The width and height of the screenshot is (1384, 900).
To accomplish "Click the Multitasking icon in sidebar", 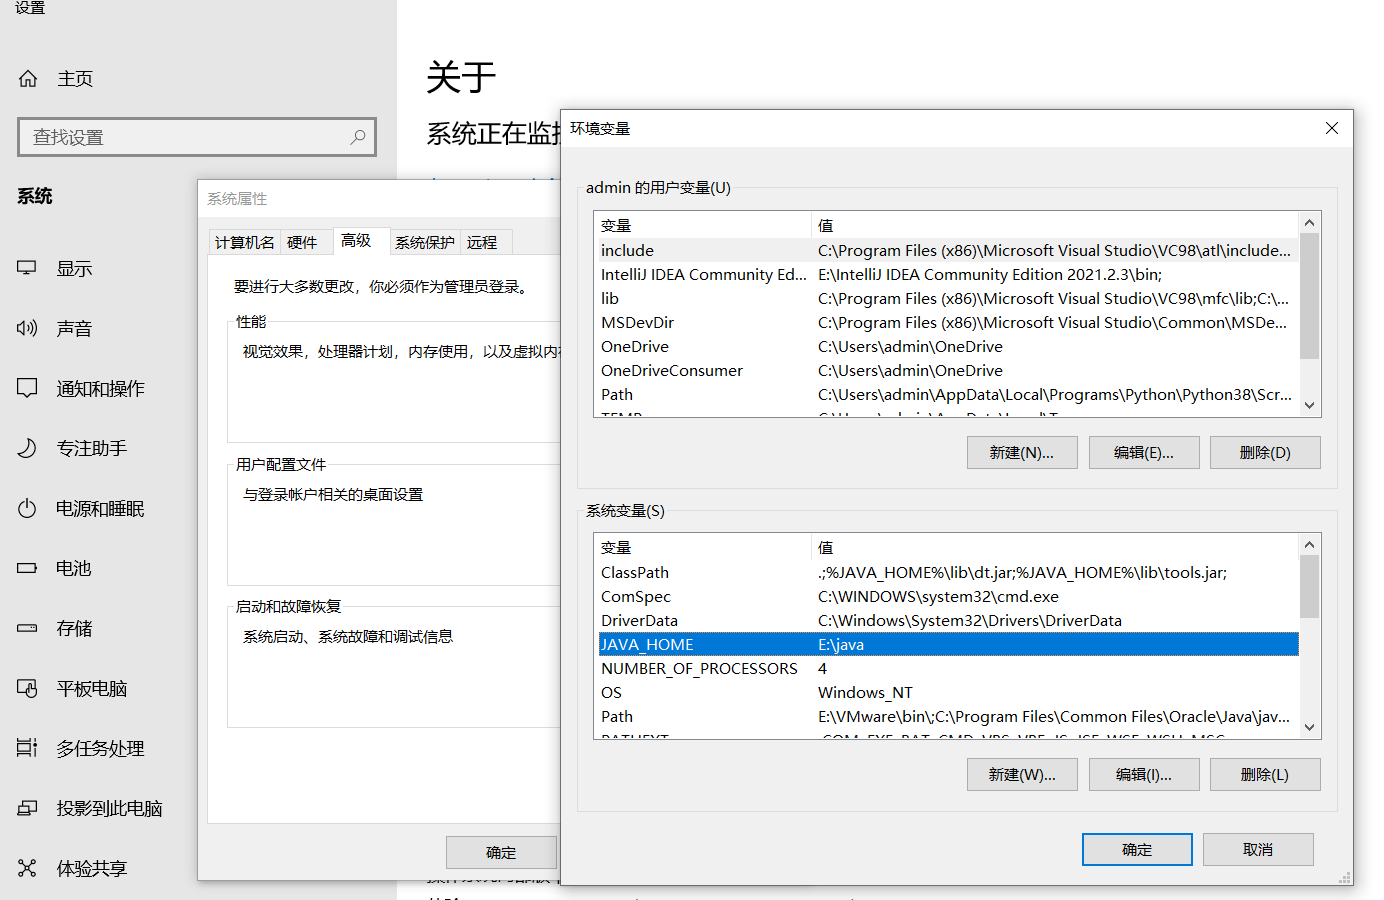I will tap(27, 748).
